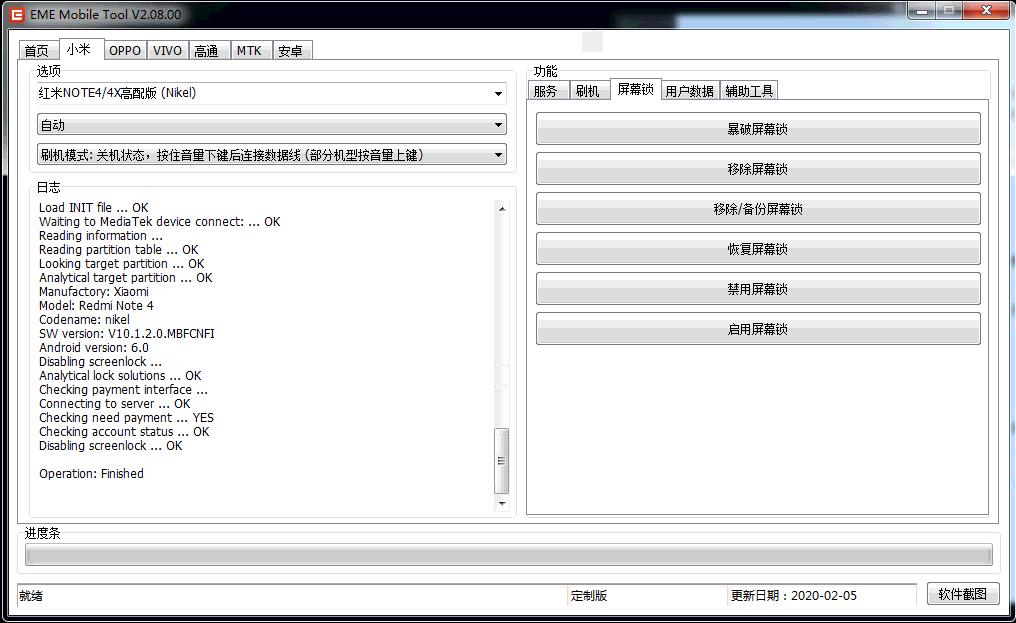Click the log scrollbar down arrow
The height and width of the screenshot is (623, 1016).
(502, 504)
